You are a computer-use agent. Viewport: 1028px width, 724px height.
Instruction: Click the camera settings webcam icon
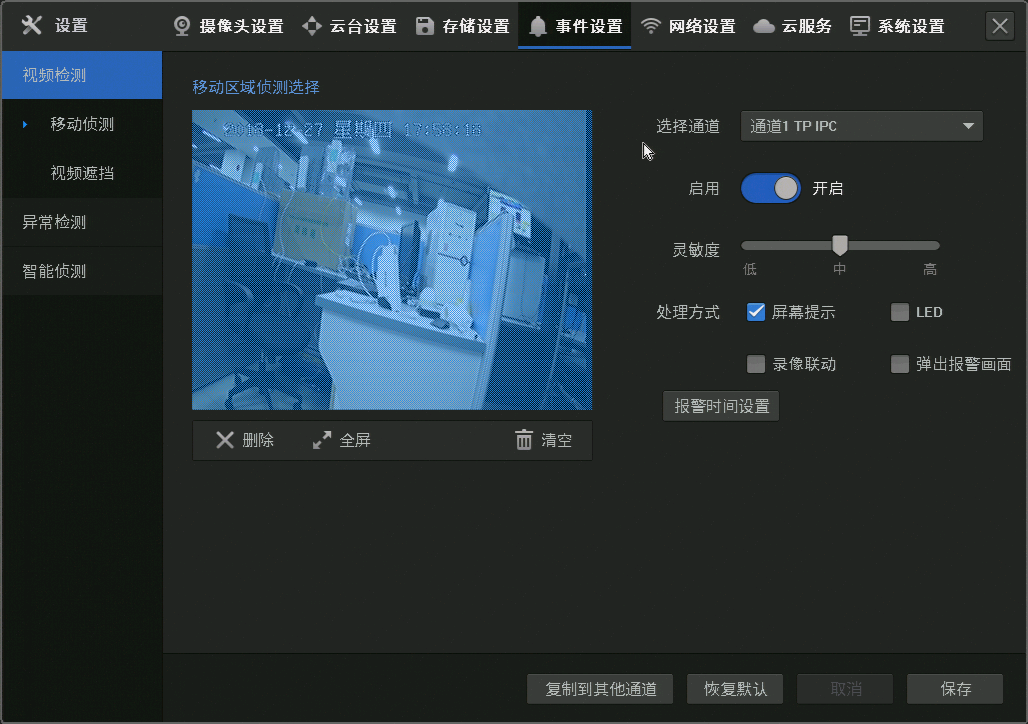pos(182,26)
